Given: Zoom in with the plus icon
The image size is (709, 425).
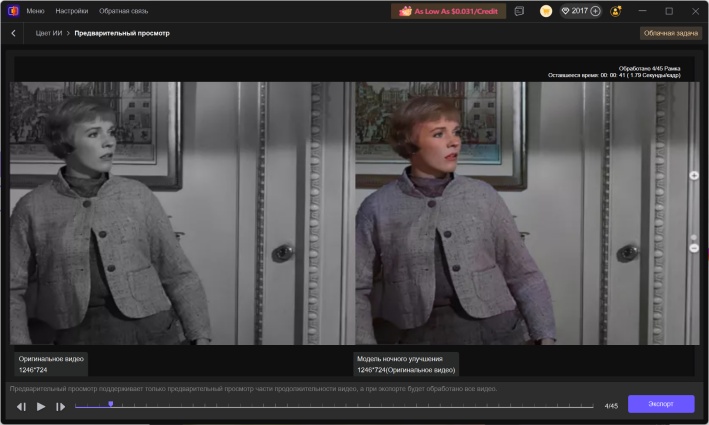Looking at the screenshot, I should tap(694, 175).
